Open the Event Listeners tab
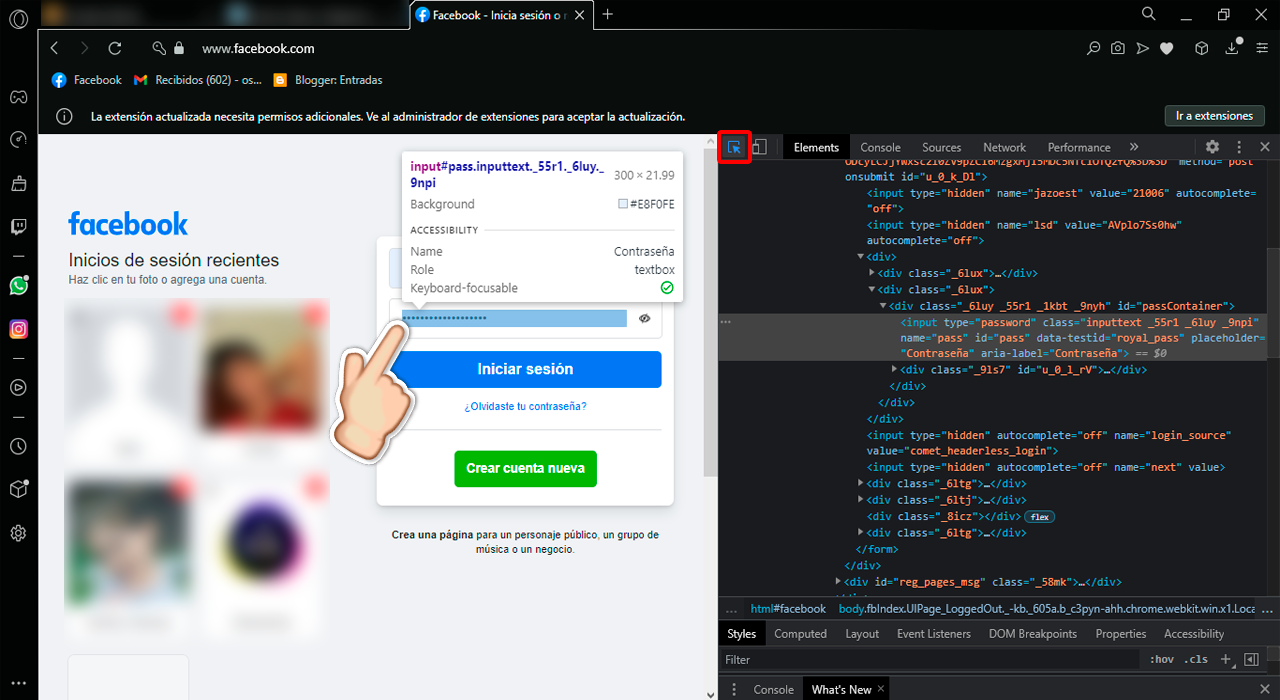 tap(933, 634)
